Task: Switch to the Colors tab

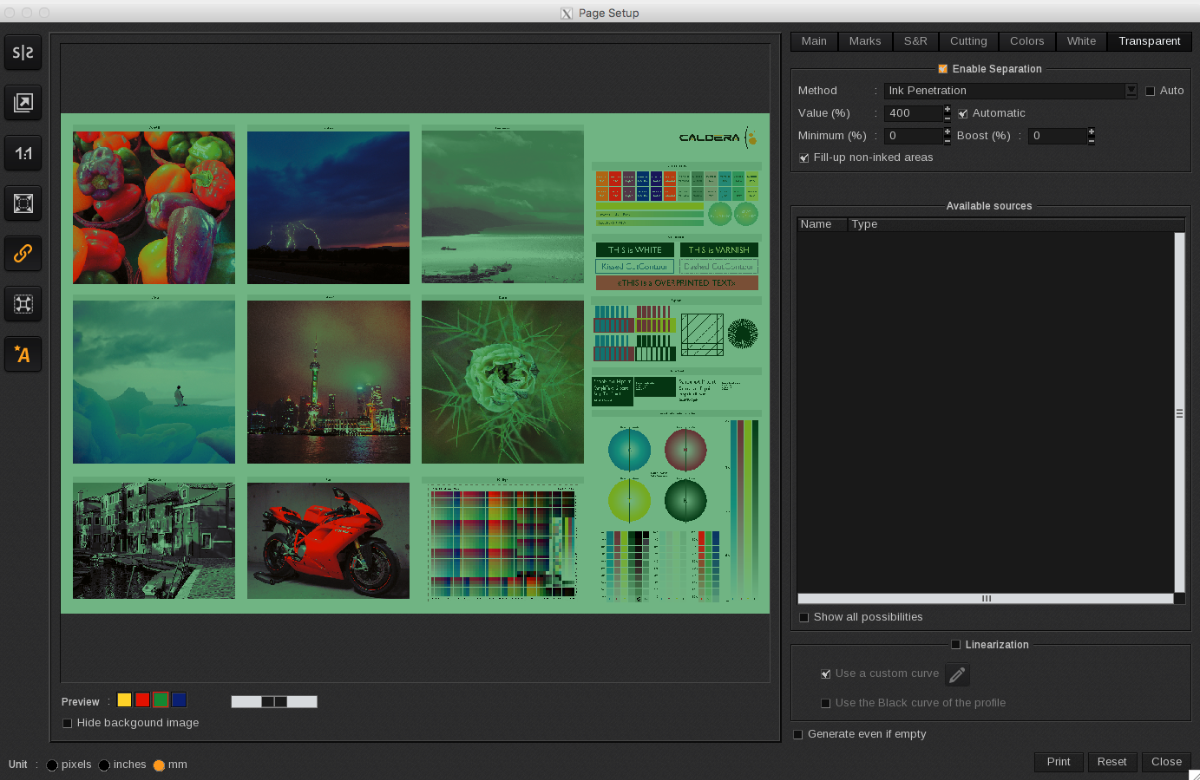Action: [x=1027, y=41]
